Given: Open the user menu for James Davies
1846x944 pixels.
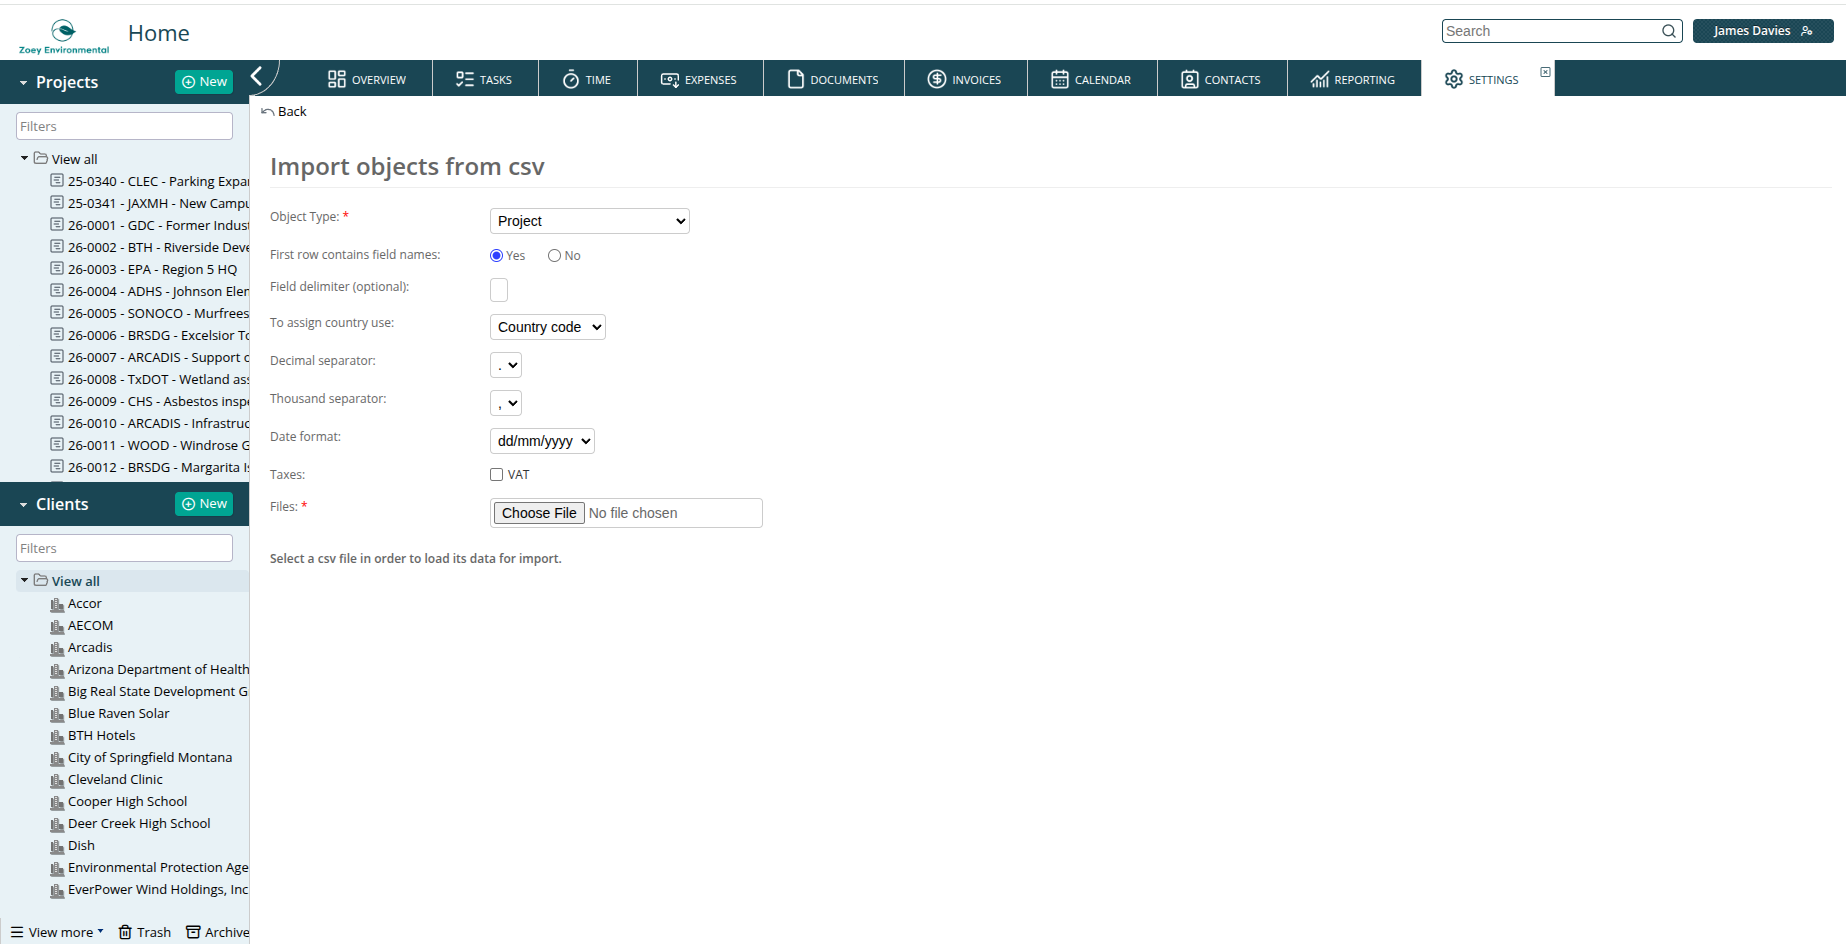Looking at the screenshot, I should click(x=1763, y=31).
